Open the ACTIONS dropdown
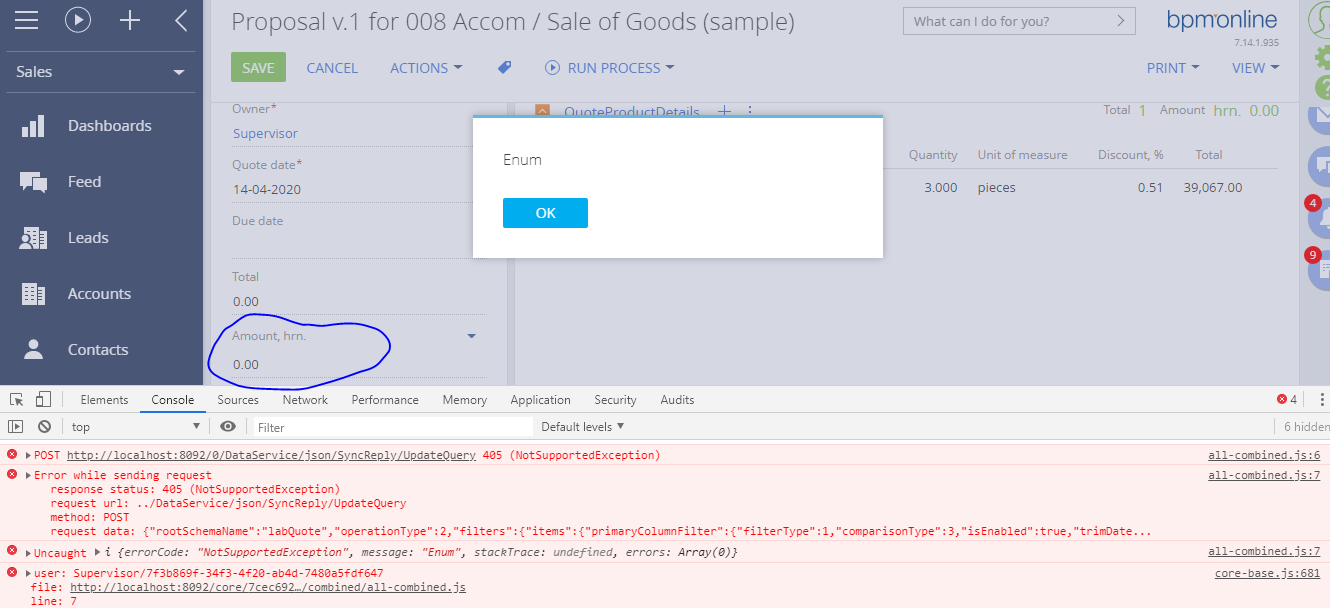The height and width of the screenshot is (608, 1330). pyautogui.click(x=426, y=68)
